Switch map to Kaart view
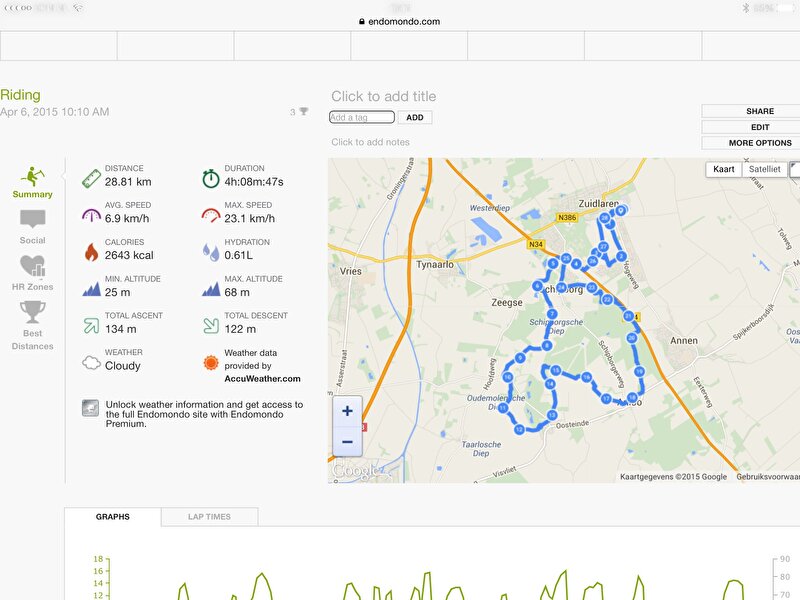The height and width of the screenshot is (600, 800). (x=723, y=169)
